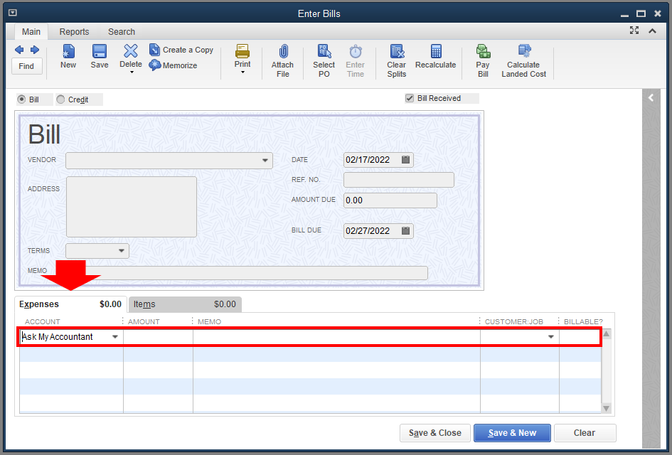
Task: Open the window system menu icon
Action: tap(13, 13)
